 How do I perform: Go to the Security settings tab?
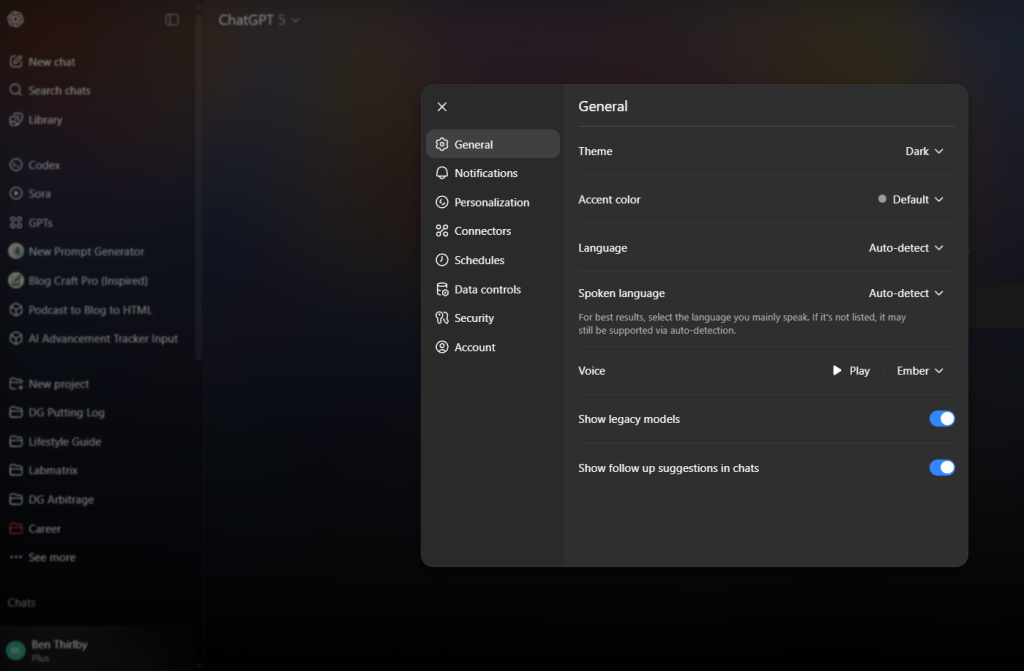tap(473, 318)
